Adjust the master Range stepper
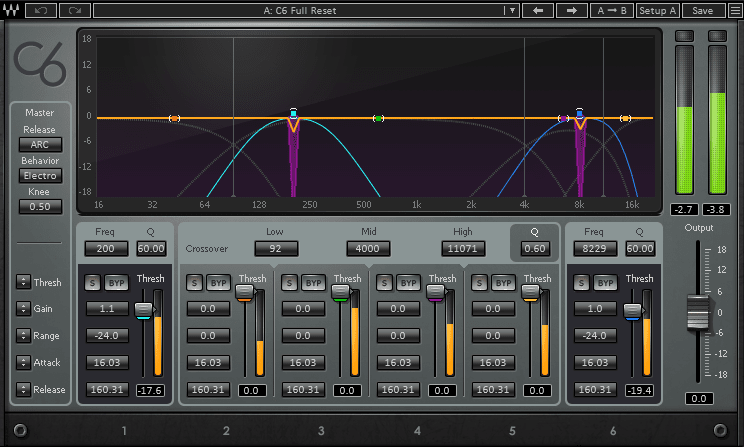The image size is (744, 447). pyautogui.click(x=23, y=335)
